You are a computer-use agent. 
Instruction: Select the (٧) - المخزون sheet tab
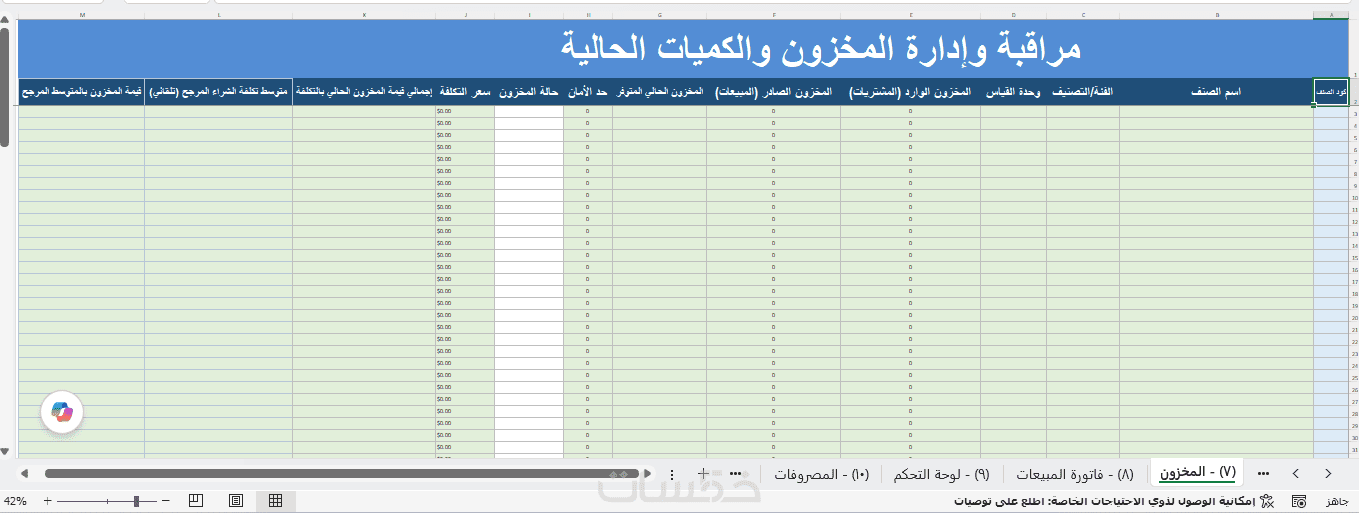tap(1196, 472)
